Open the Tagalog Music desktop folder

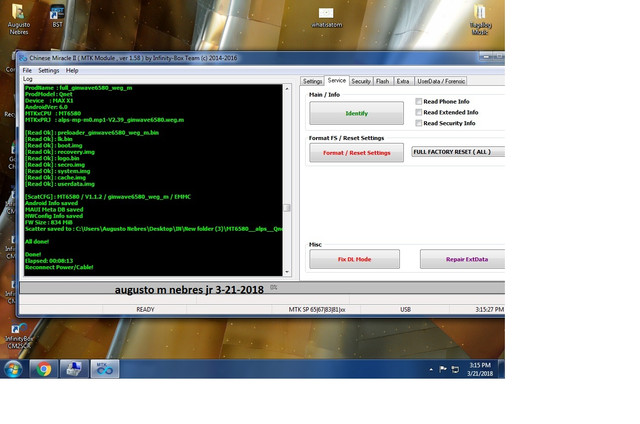pos(480,19)
